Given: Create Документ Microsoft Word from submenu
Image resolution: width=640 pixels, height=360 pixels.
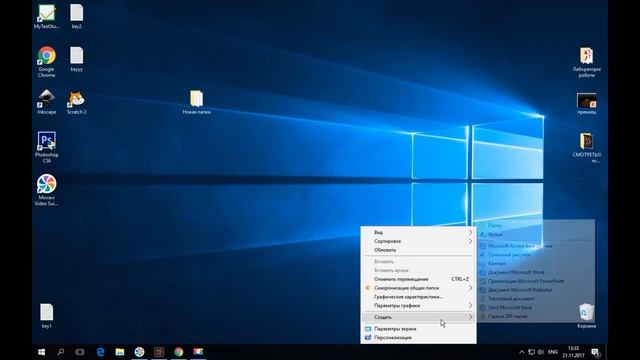Looking at the screenshot, I should point(536,272).
